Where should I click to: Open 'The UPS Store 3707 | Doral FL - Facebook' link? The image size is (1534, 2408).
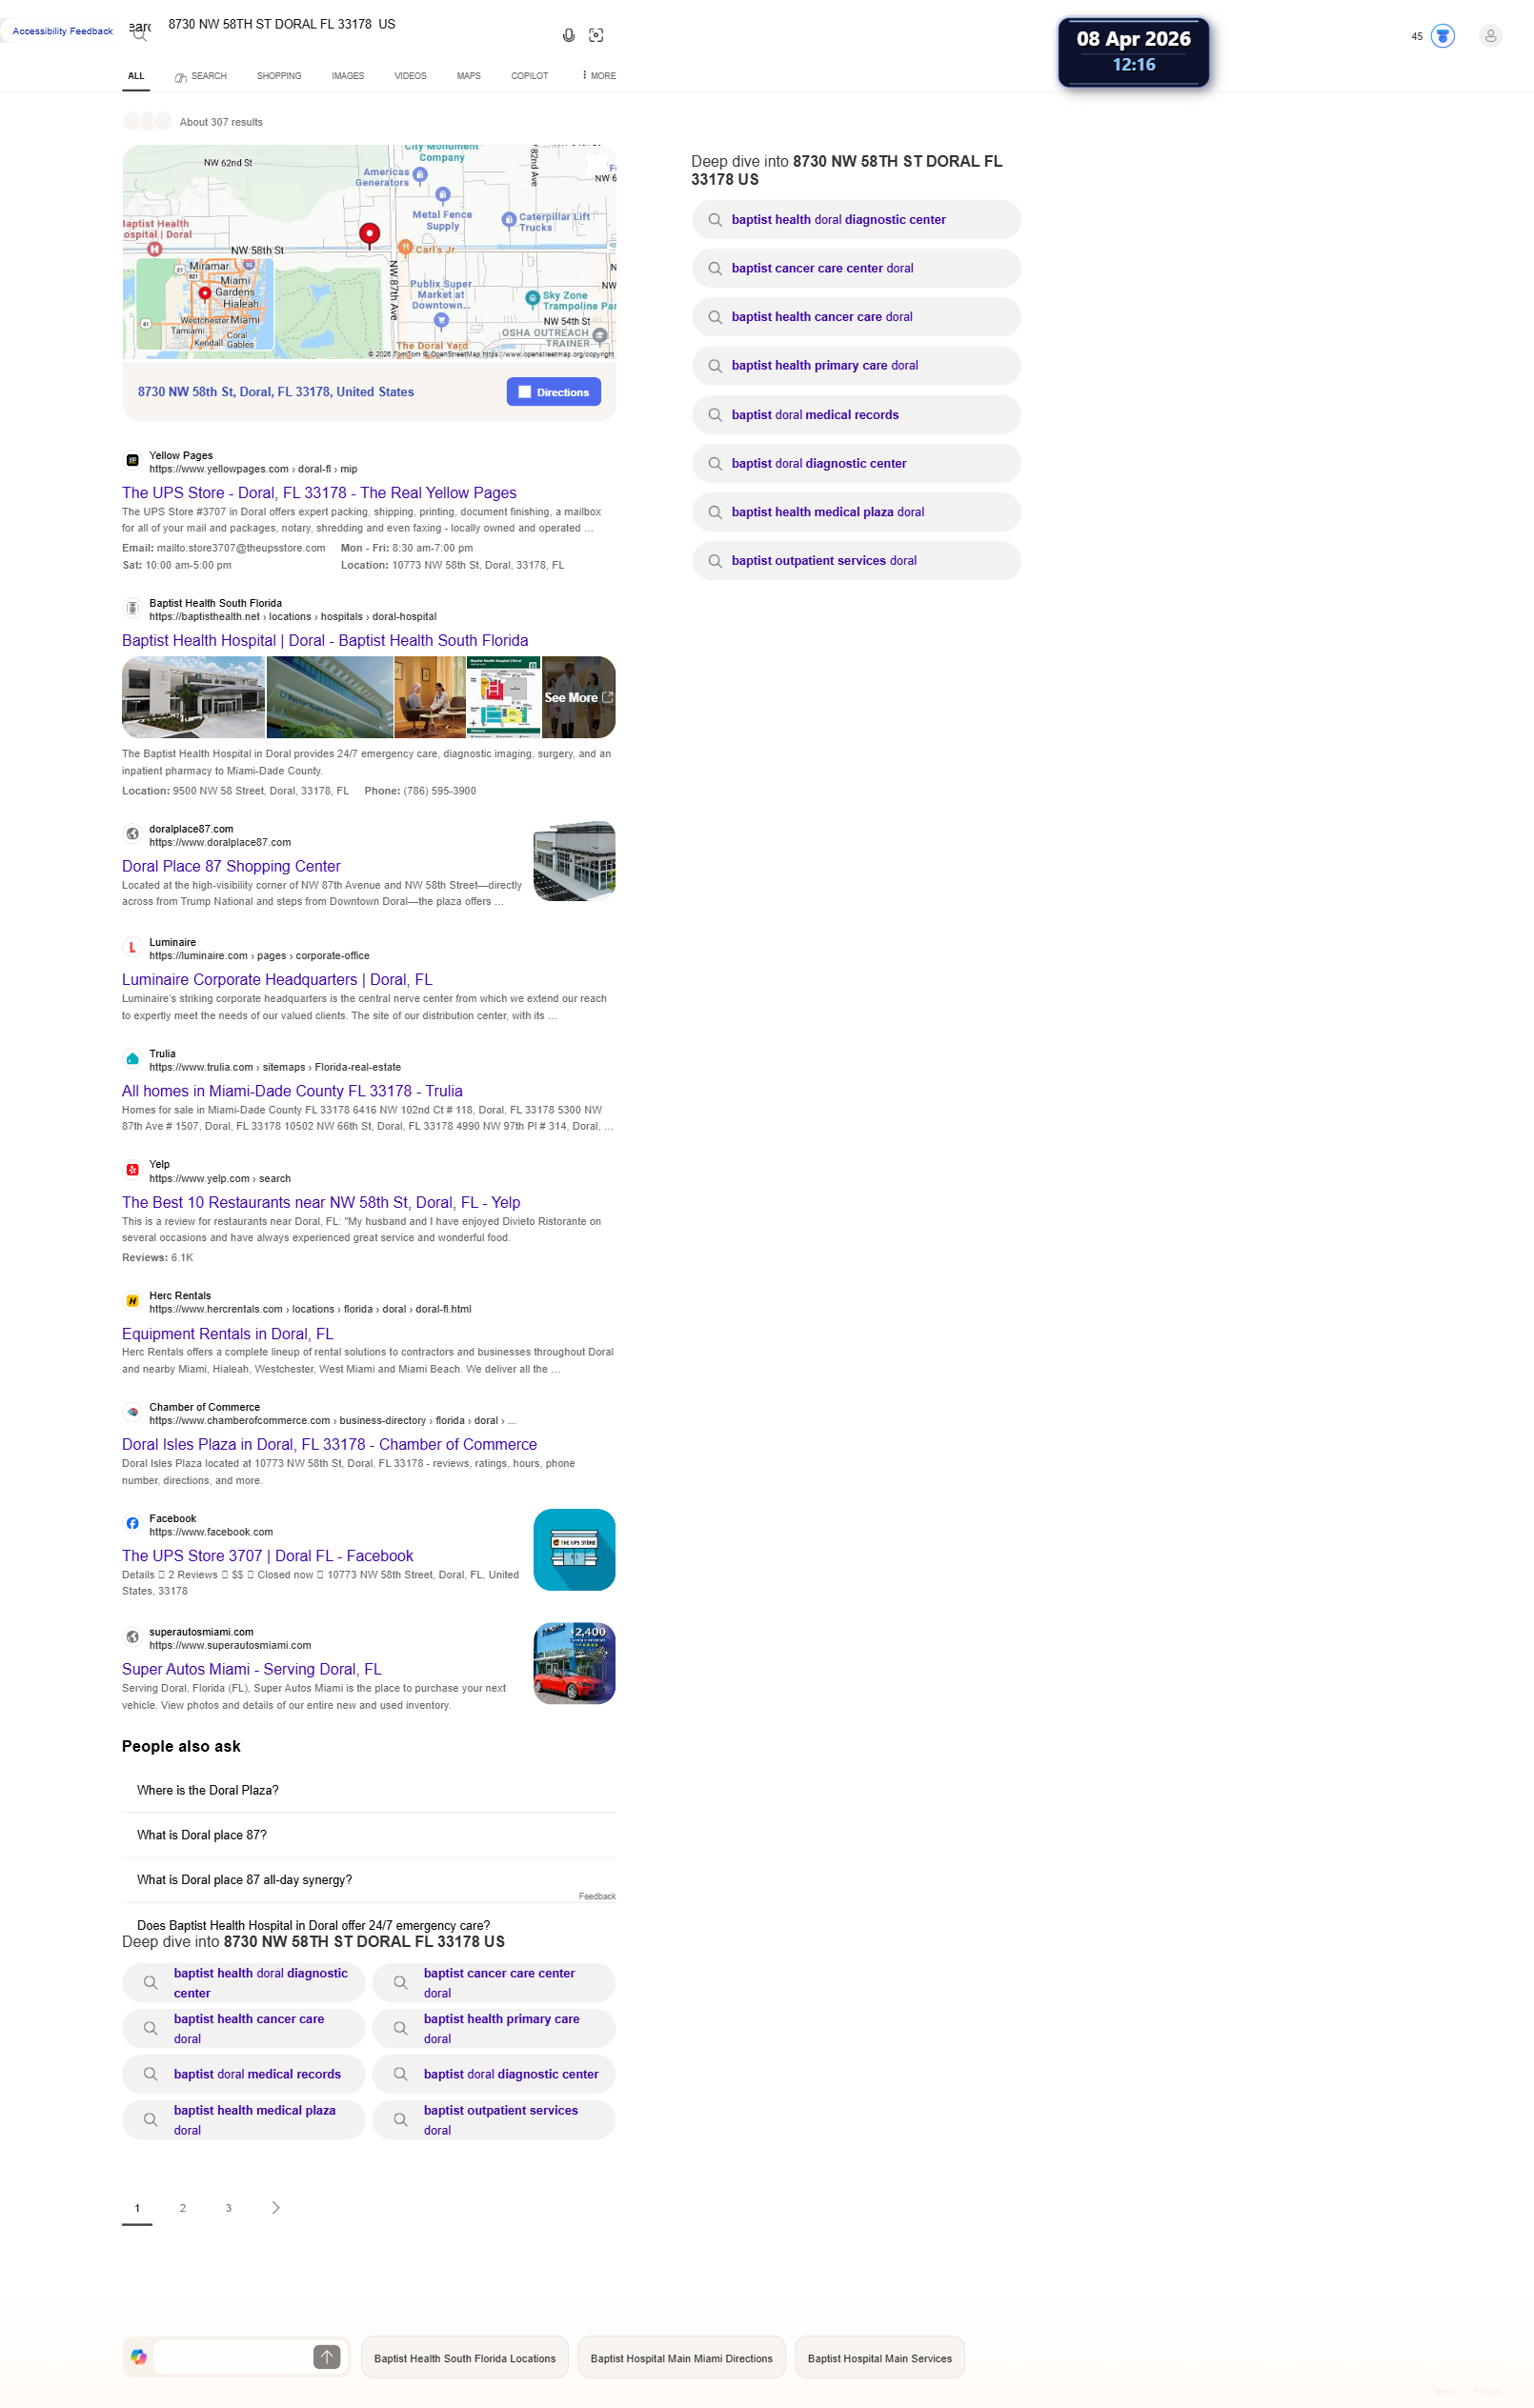click(267, 1556)
